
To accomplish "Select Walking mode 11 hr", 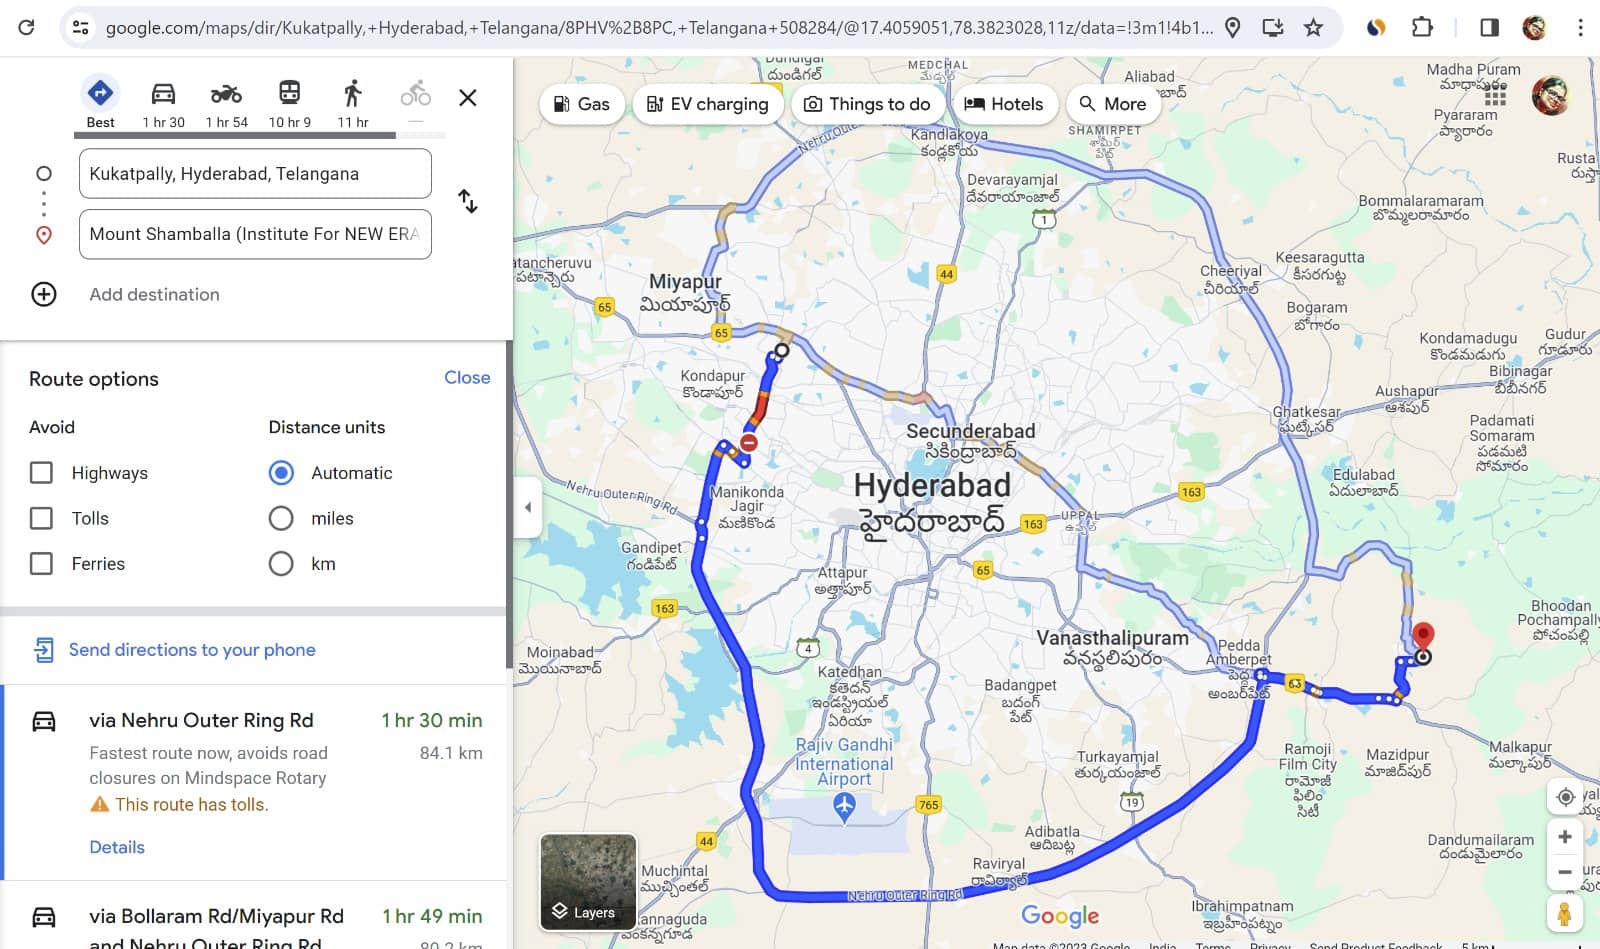I will 352,103.
